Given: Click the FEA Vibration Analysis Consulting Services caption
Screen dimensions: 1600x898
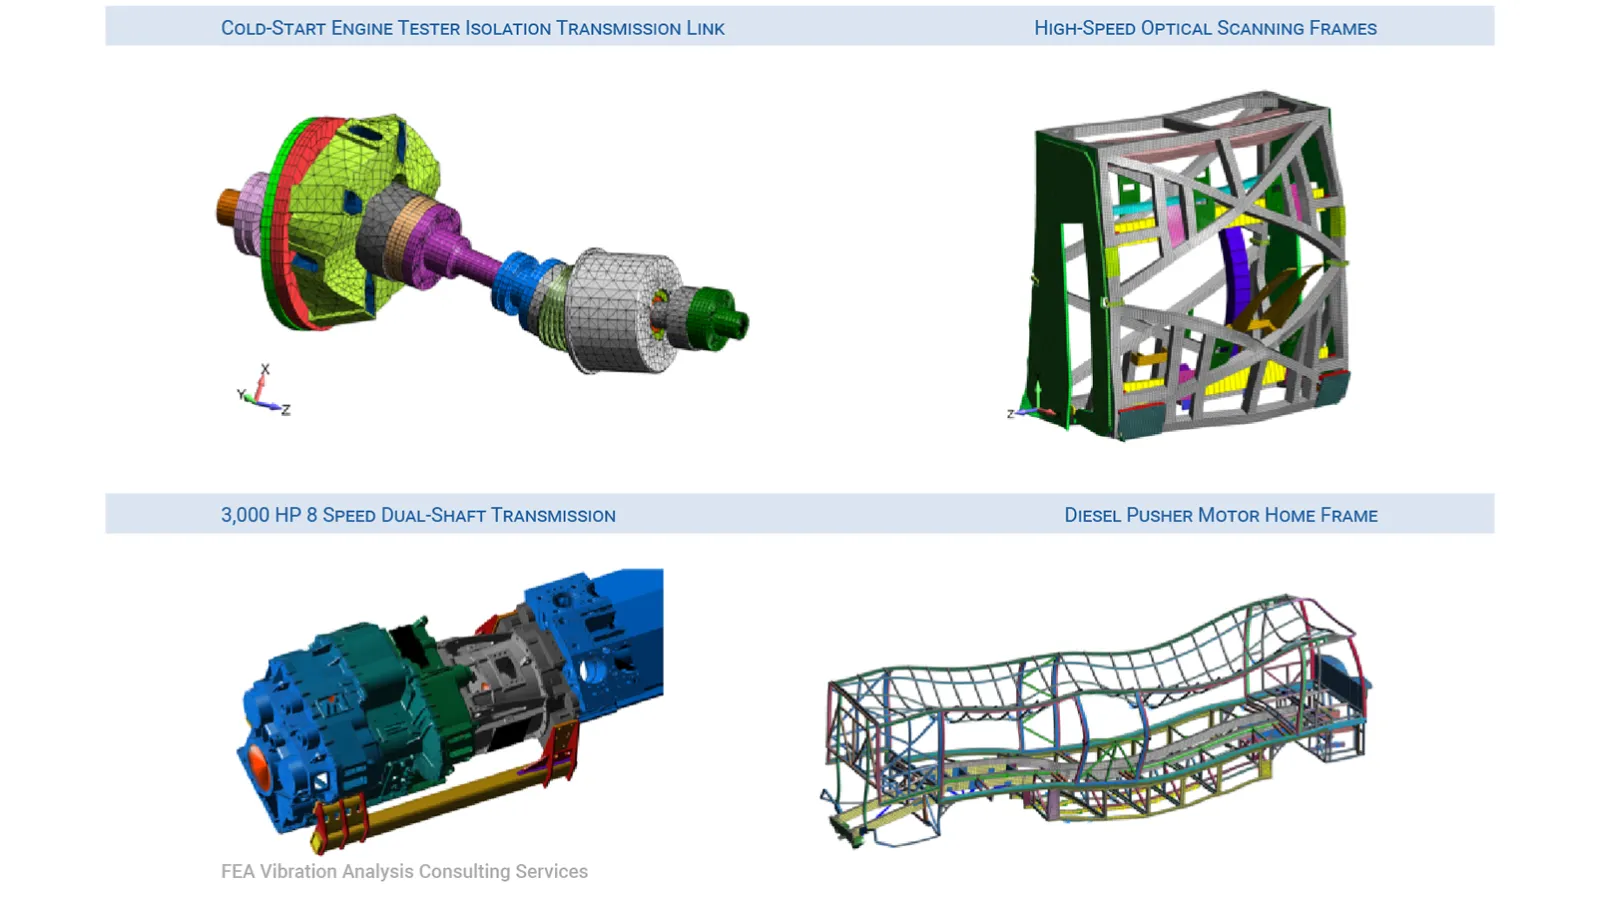Looking at the screenshot, I should click(404, 871).
